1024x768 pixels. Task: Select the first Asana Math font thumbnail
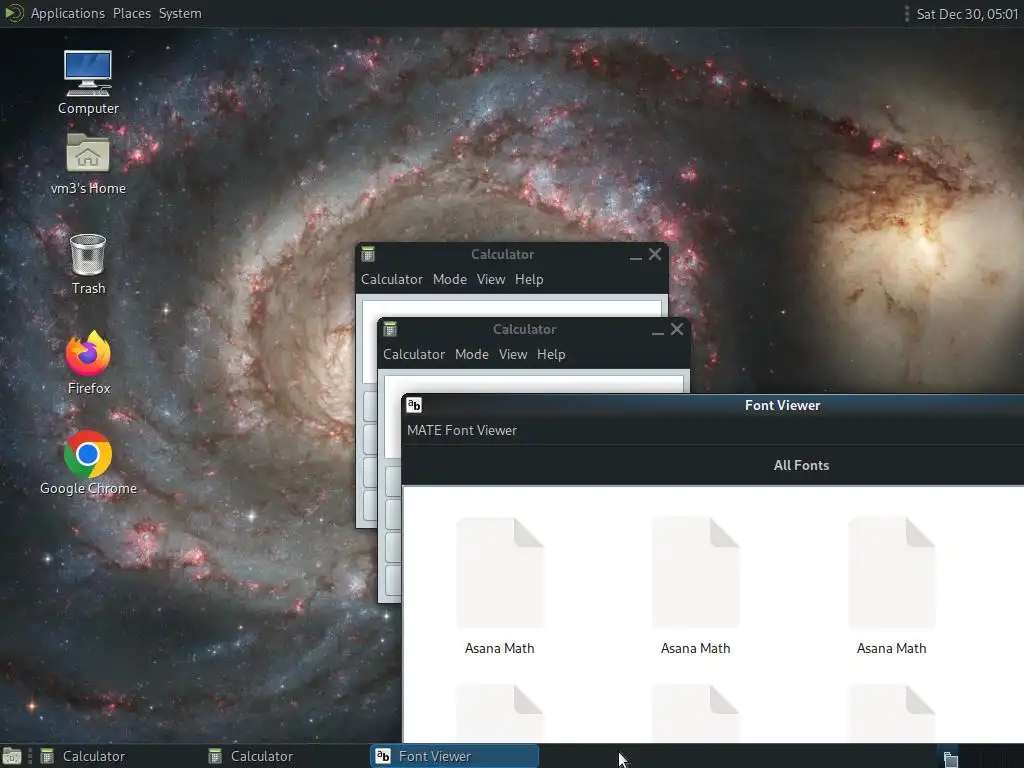500,572
